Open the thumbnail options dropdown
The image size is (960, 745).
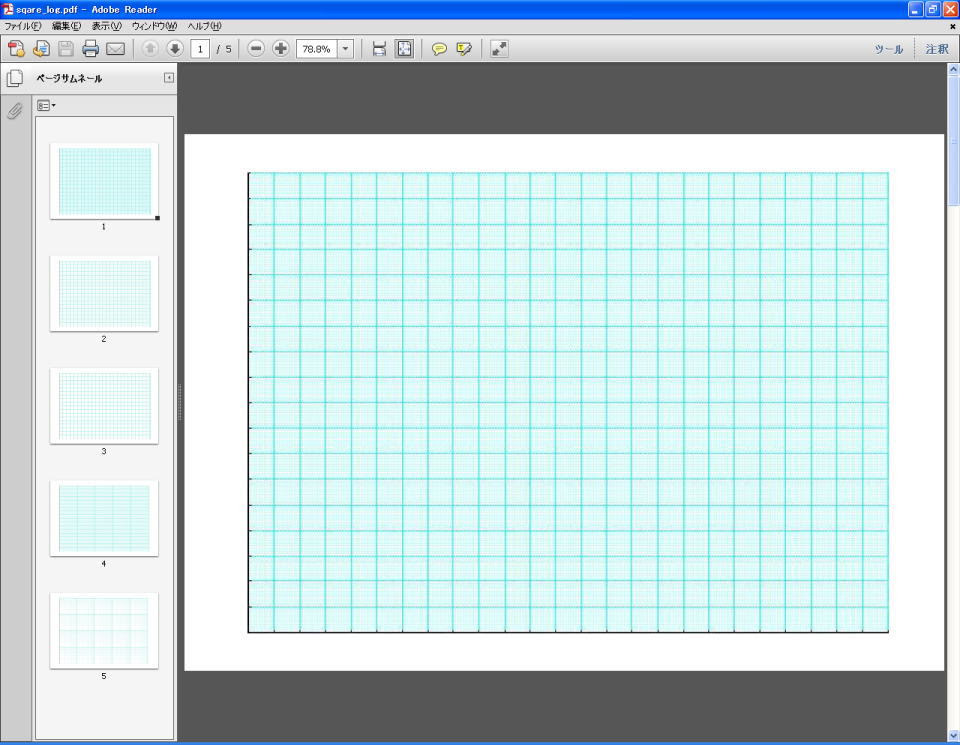click(x=46, y=106)
